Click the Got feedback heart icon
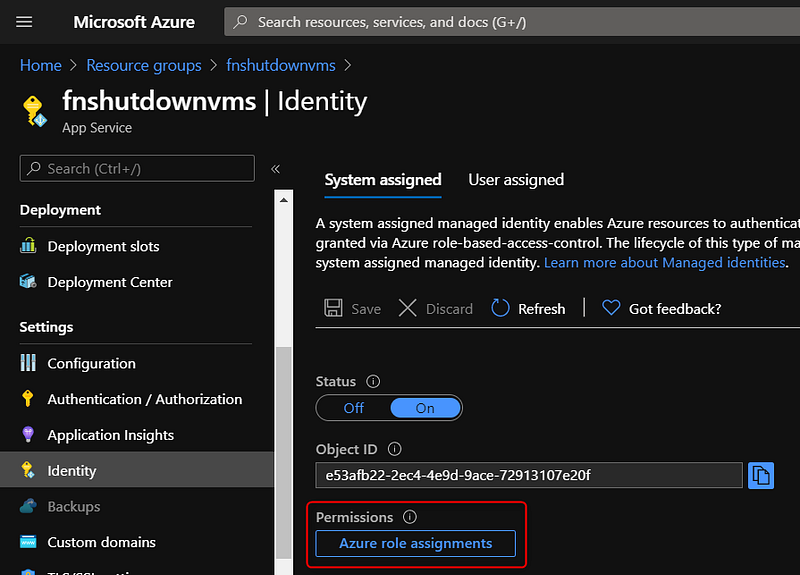The width and height of the screenshot is (800, 575). coord(611,309)
